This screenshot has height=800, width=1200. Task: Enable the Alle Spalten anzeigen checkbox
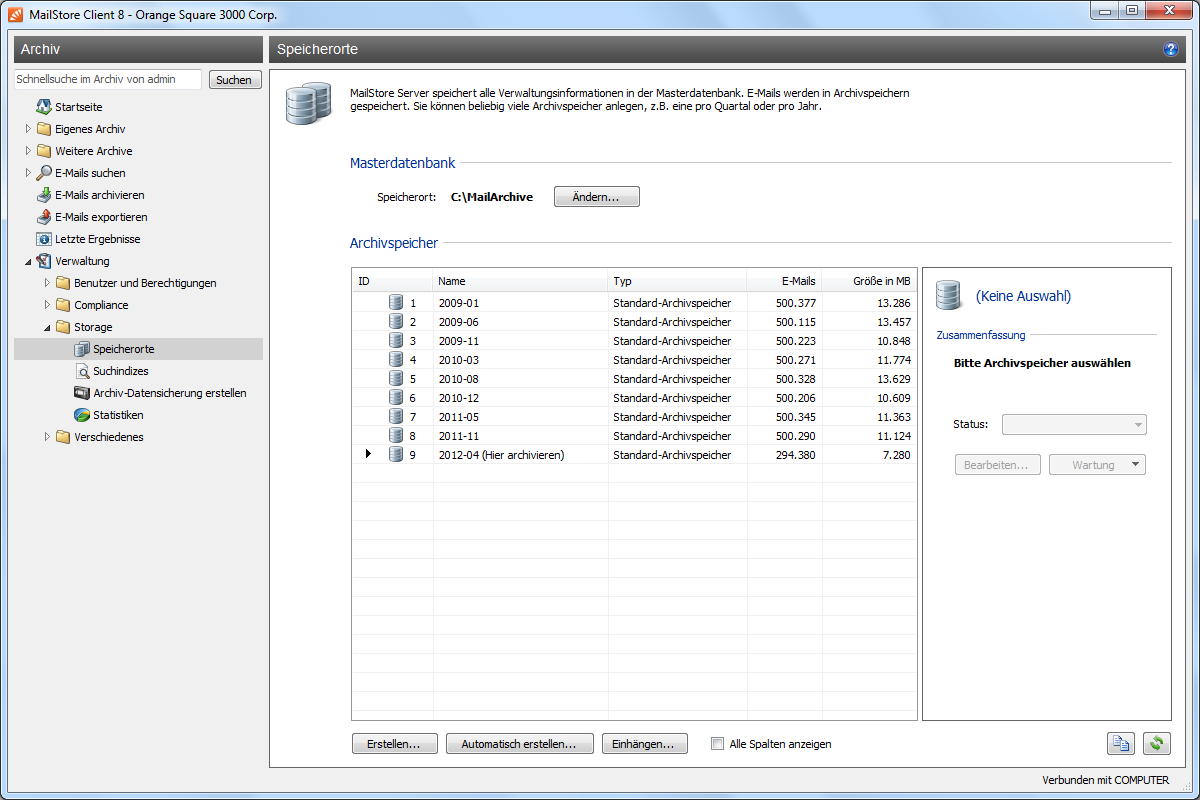[717, 744]
